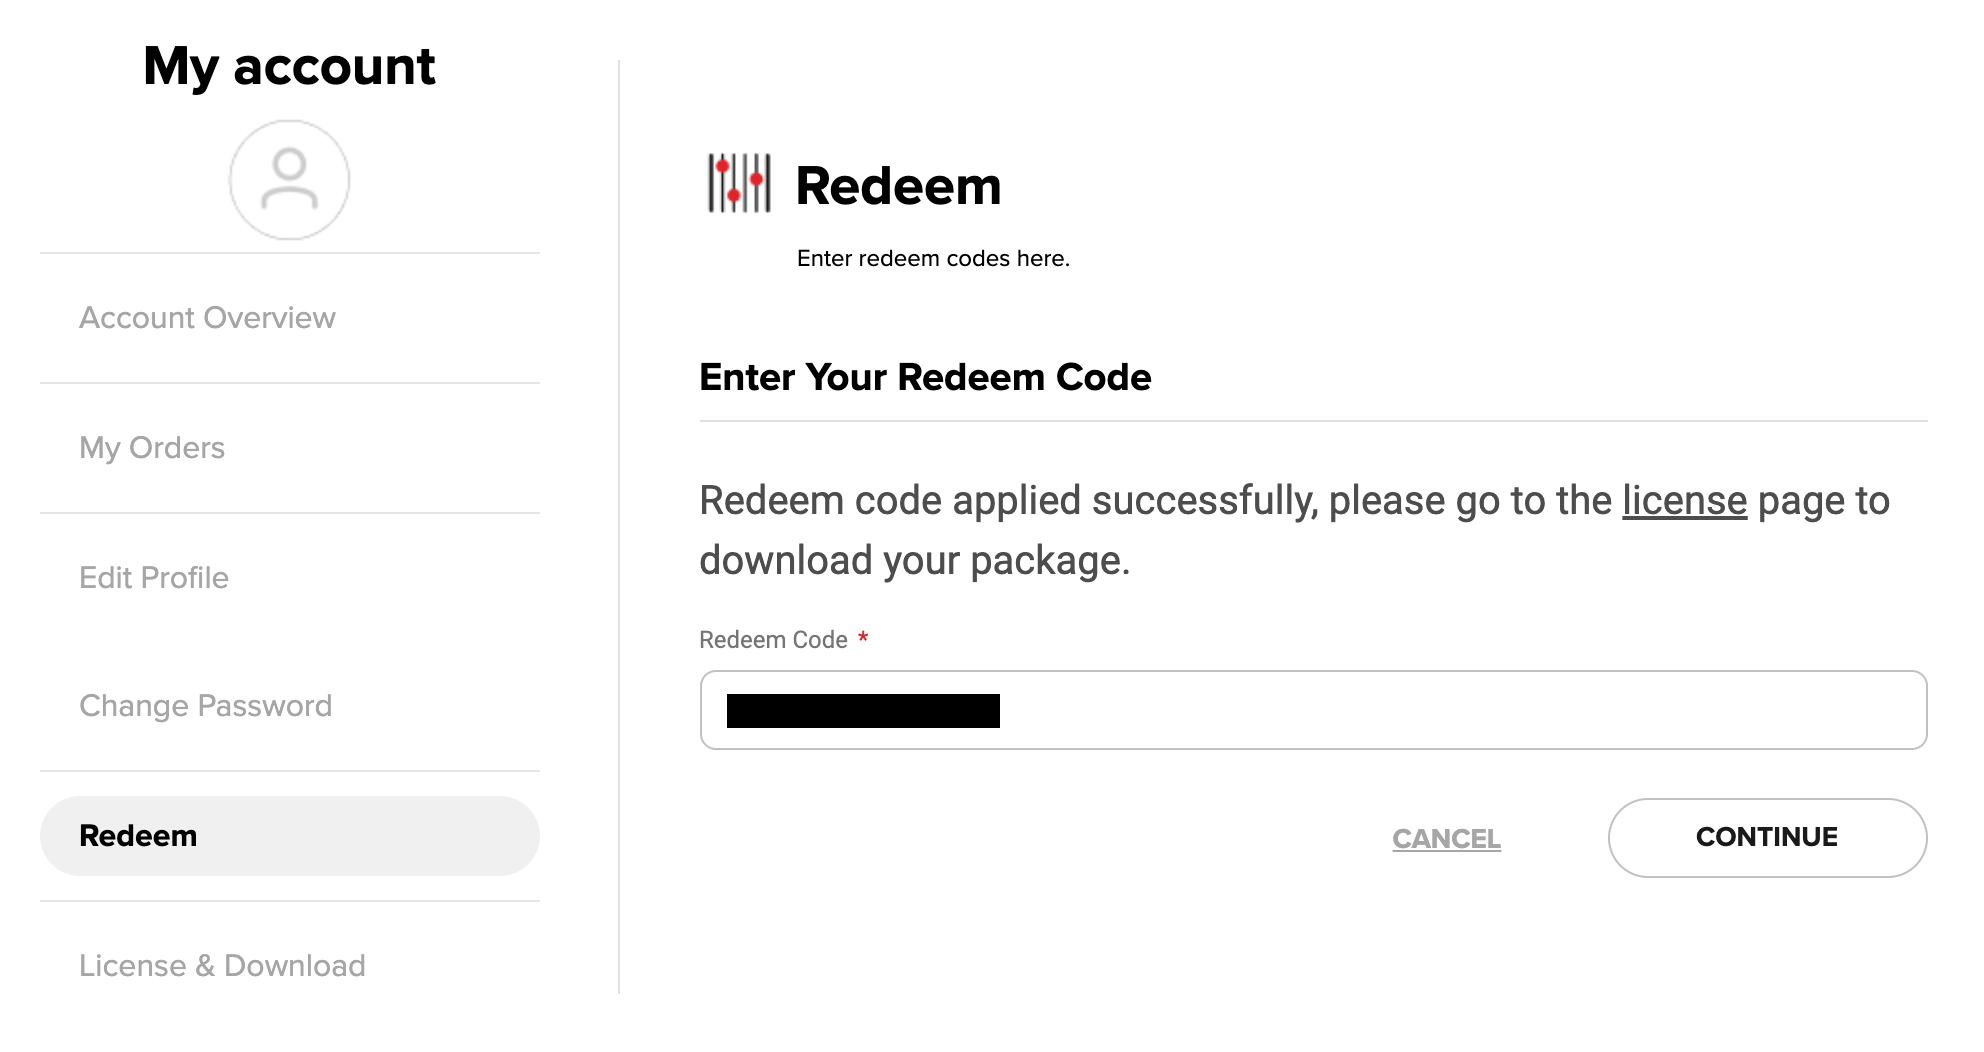Open My Orders from the sidebar
The height and width of the screenshot is (1052, 1984).
pos(152,448)
